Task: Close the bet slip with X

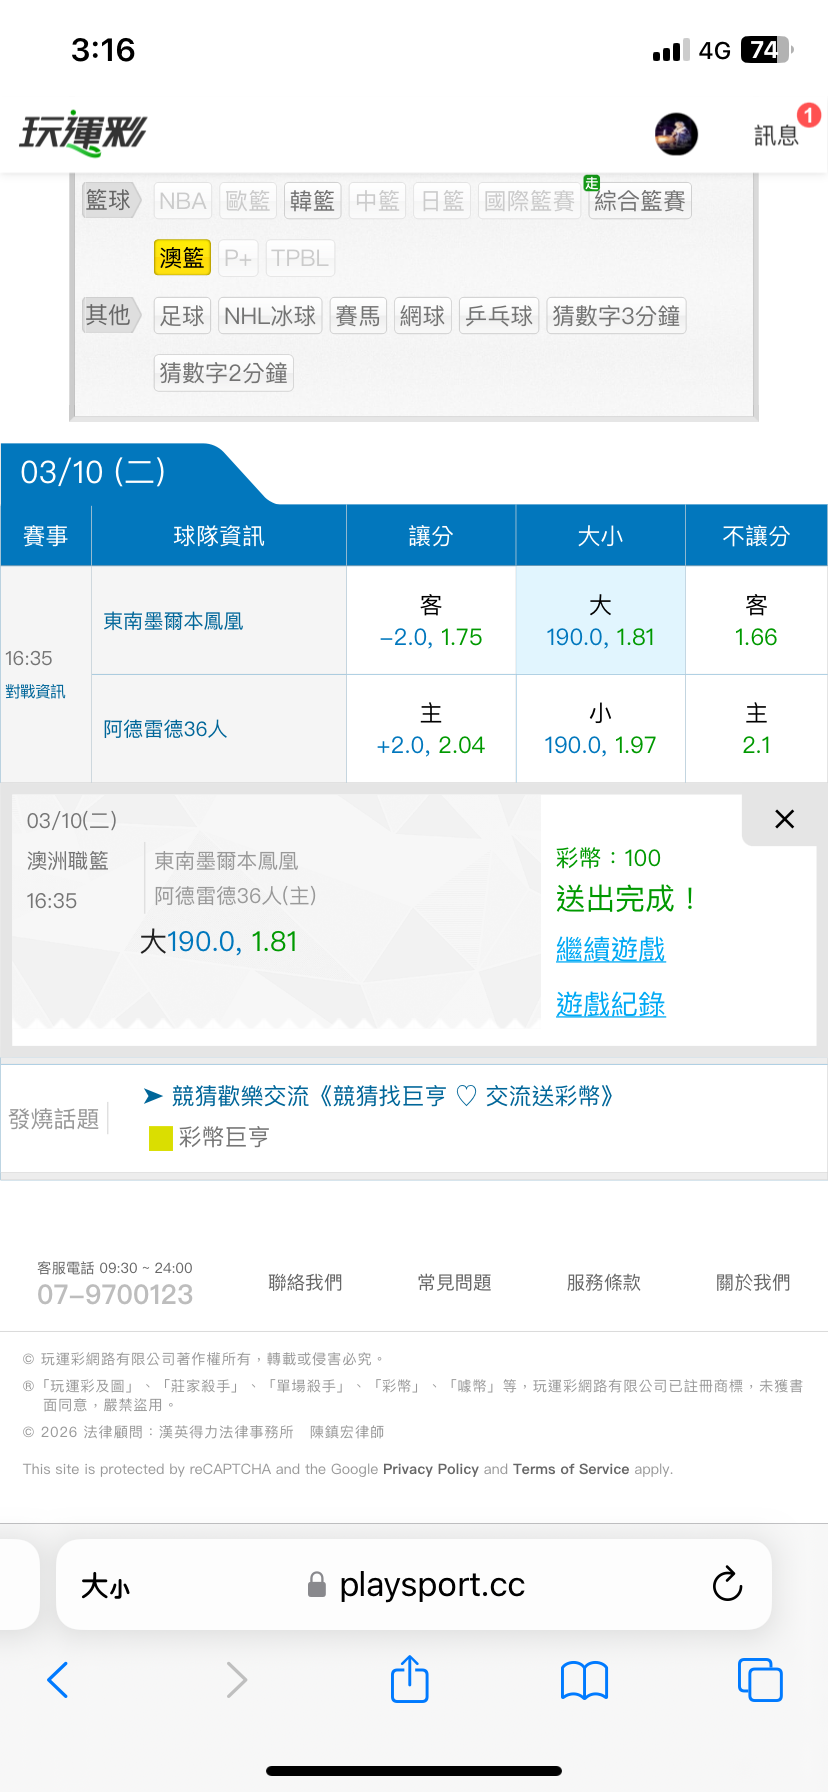Action: [x=785, y=819]
